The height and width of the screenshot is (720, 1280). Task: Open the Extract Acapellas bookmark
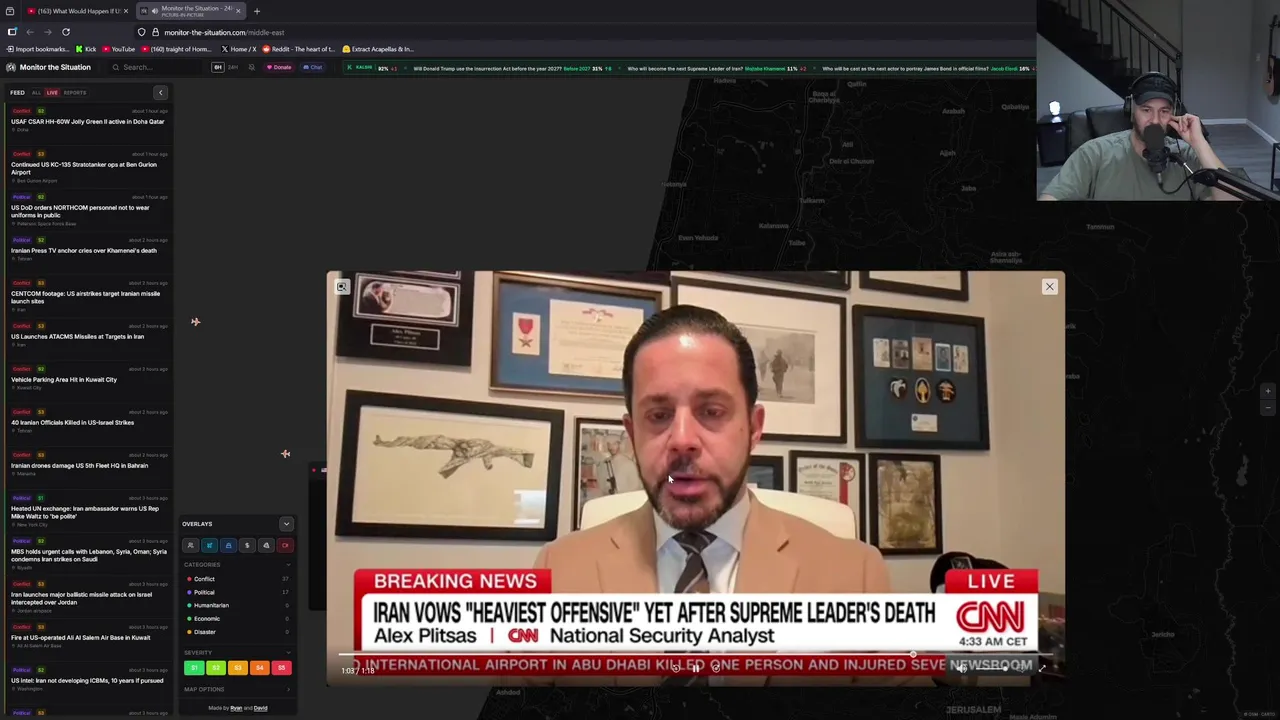pyautogui.click(x=378, y=49)
